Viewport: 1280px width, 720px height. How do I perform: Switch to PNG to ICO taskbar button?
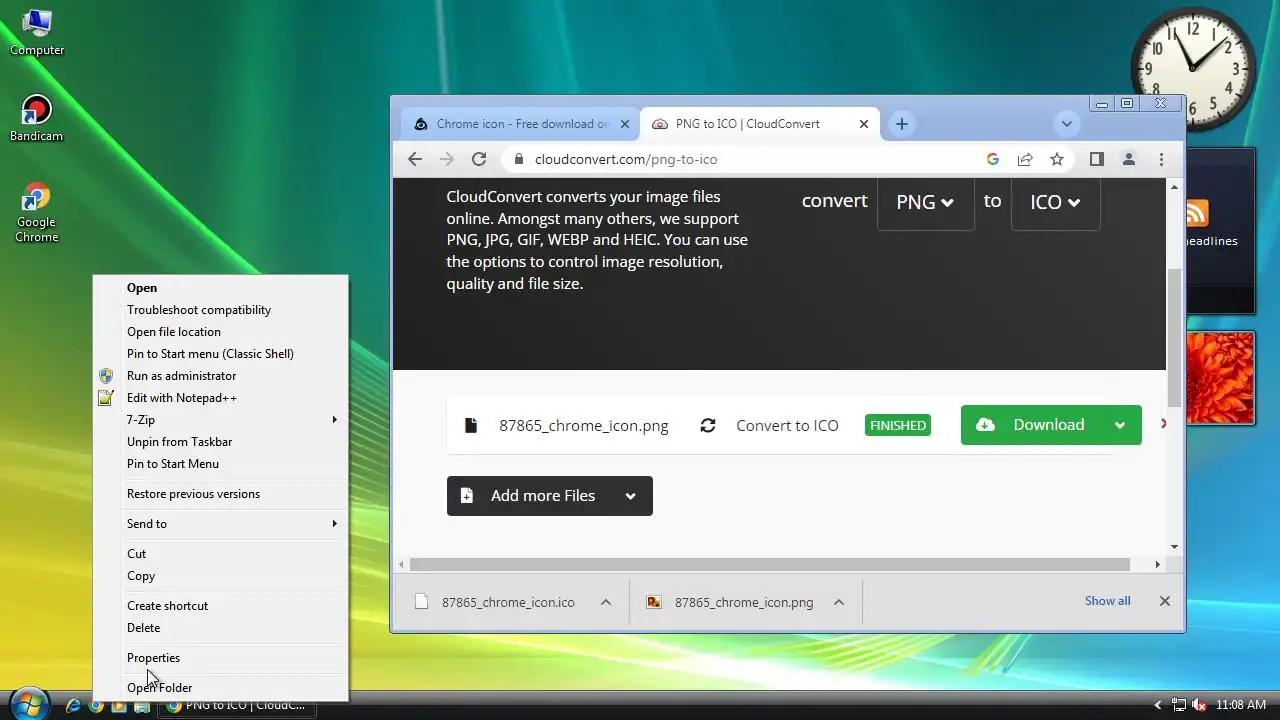coord(238,705)
